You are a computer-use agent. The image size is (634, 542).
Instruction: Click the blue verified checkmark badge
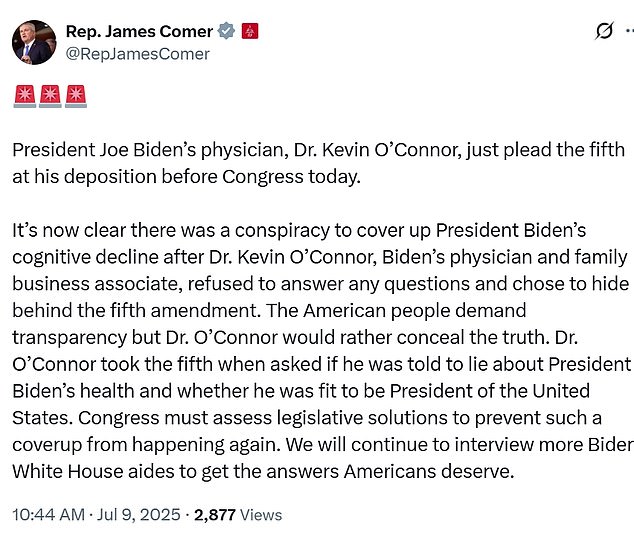(x=226, y=31)
